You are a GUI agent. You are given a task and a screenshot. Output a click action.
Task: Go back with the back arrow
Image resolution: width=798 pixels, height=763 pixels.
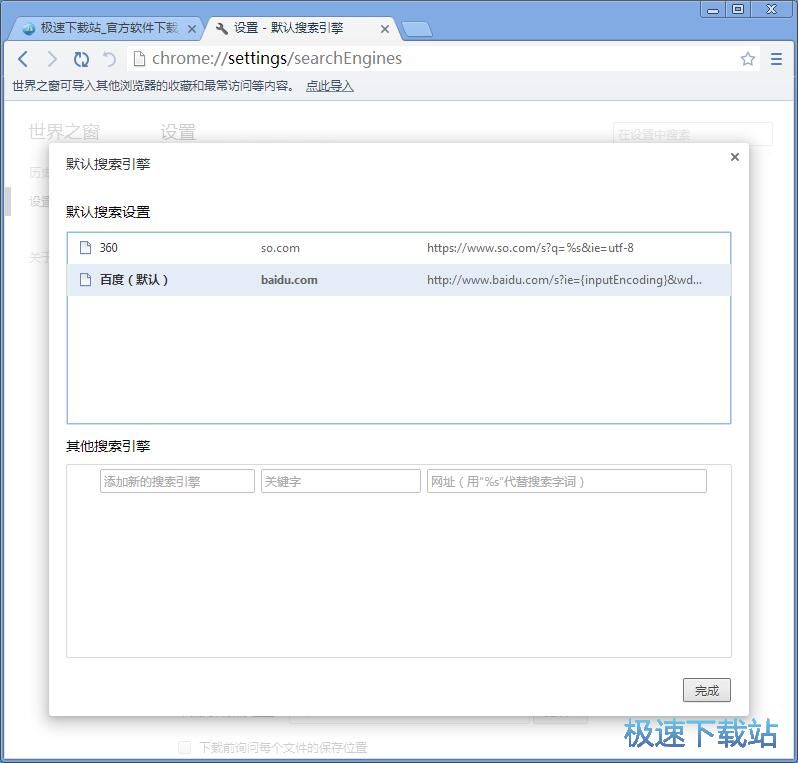point(23,59)
